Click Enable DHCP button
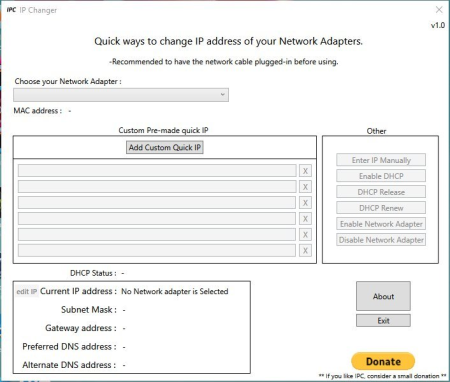 click(381, 176)
